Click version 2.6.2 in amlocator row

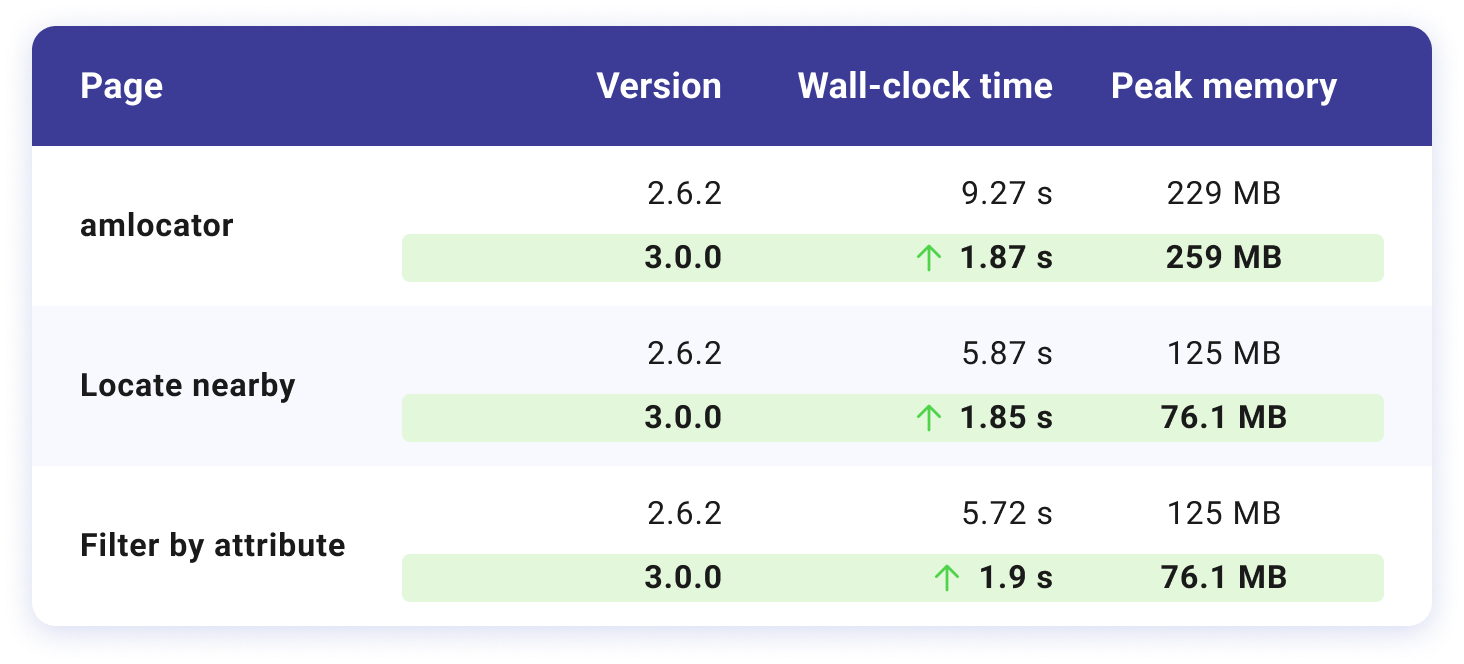click(x=684, y=194)
